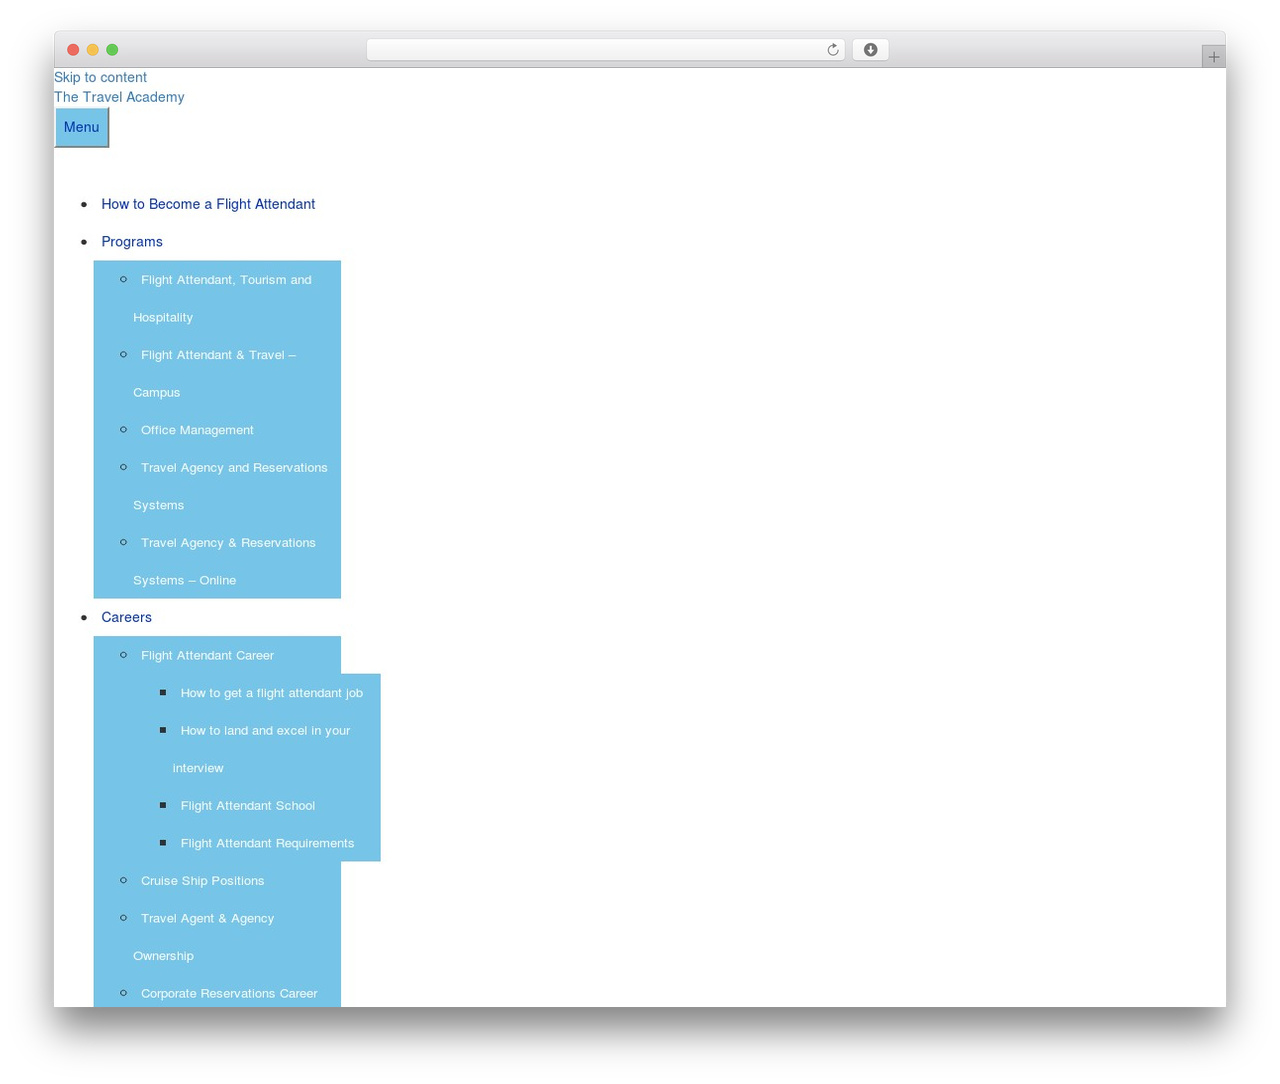Open How to Become a Flight Attendant
1280x1084 pixels.
pyautogui.click(x=208, y=204)
